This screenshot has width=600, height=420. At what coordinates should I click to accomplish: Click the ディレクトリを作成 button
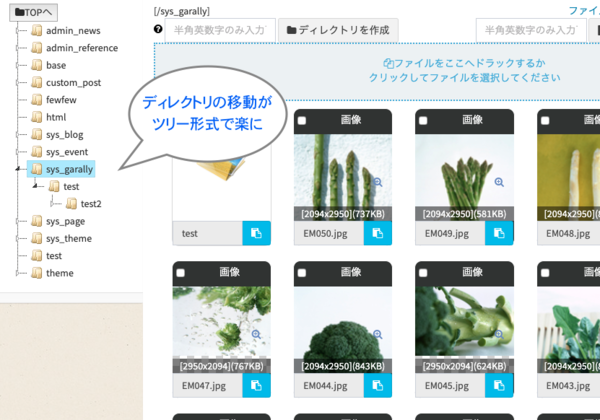(x=338, y=30)
